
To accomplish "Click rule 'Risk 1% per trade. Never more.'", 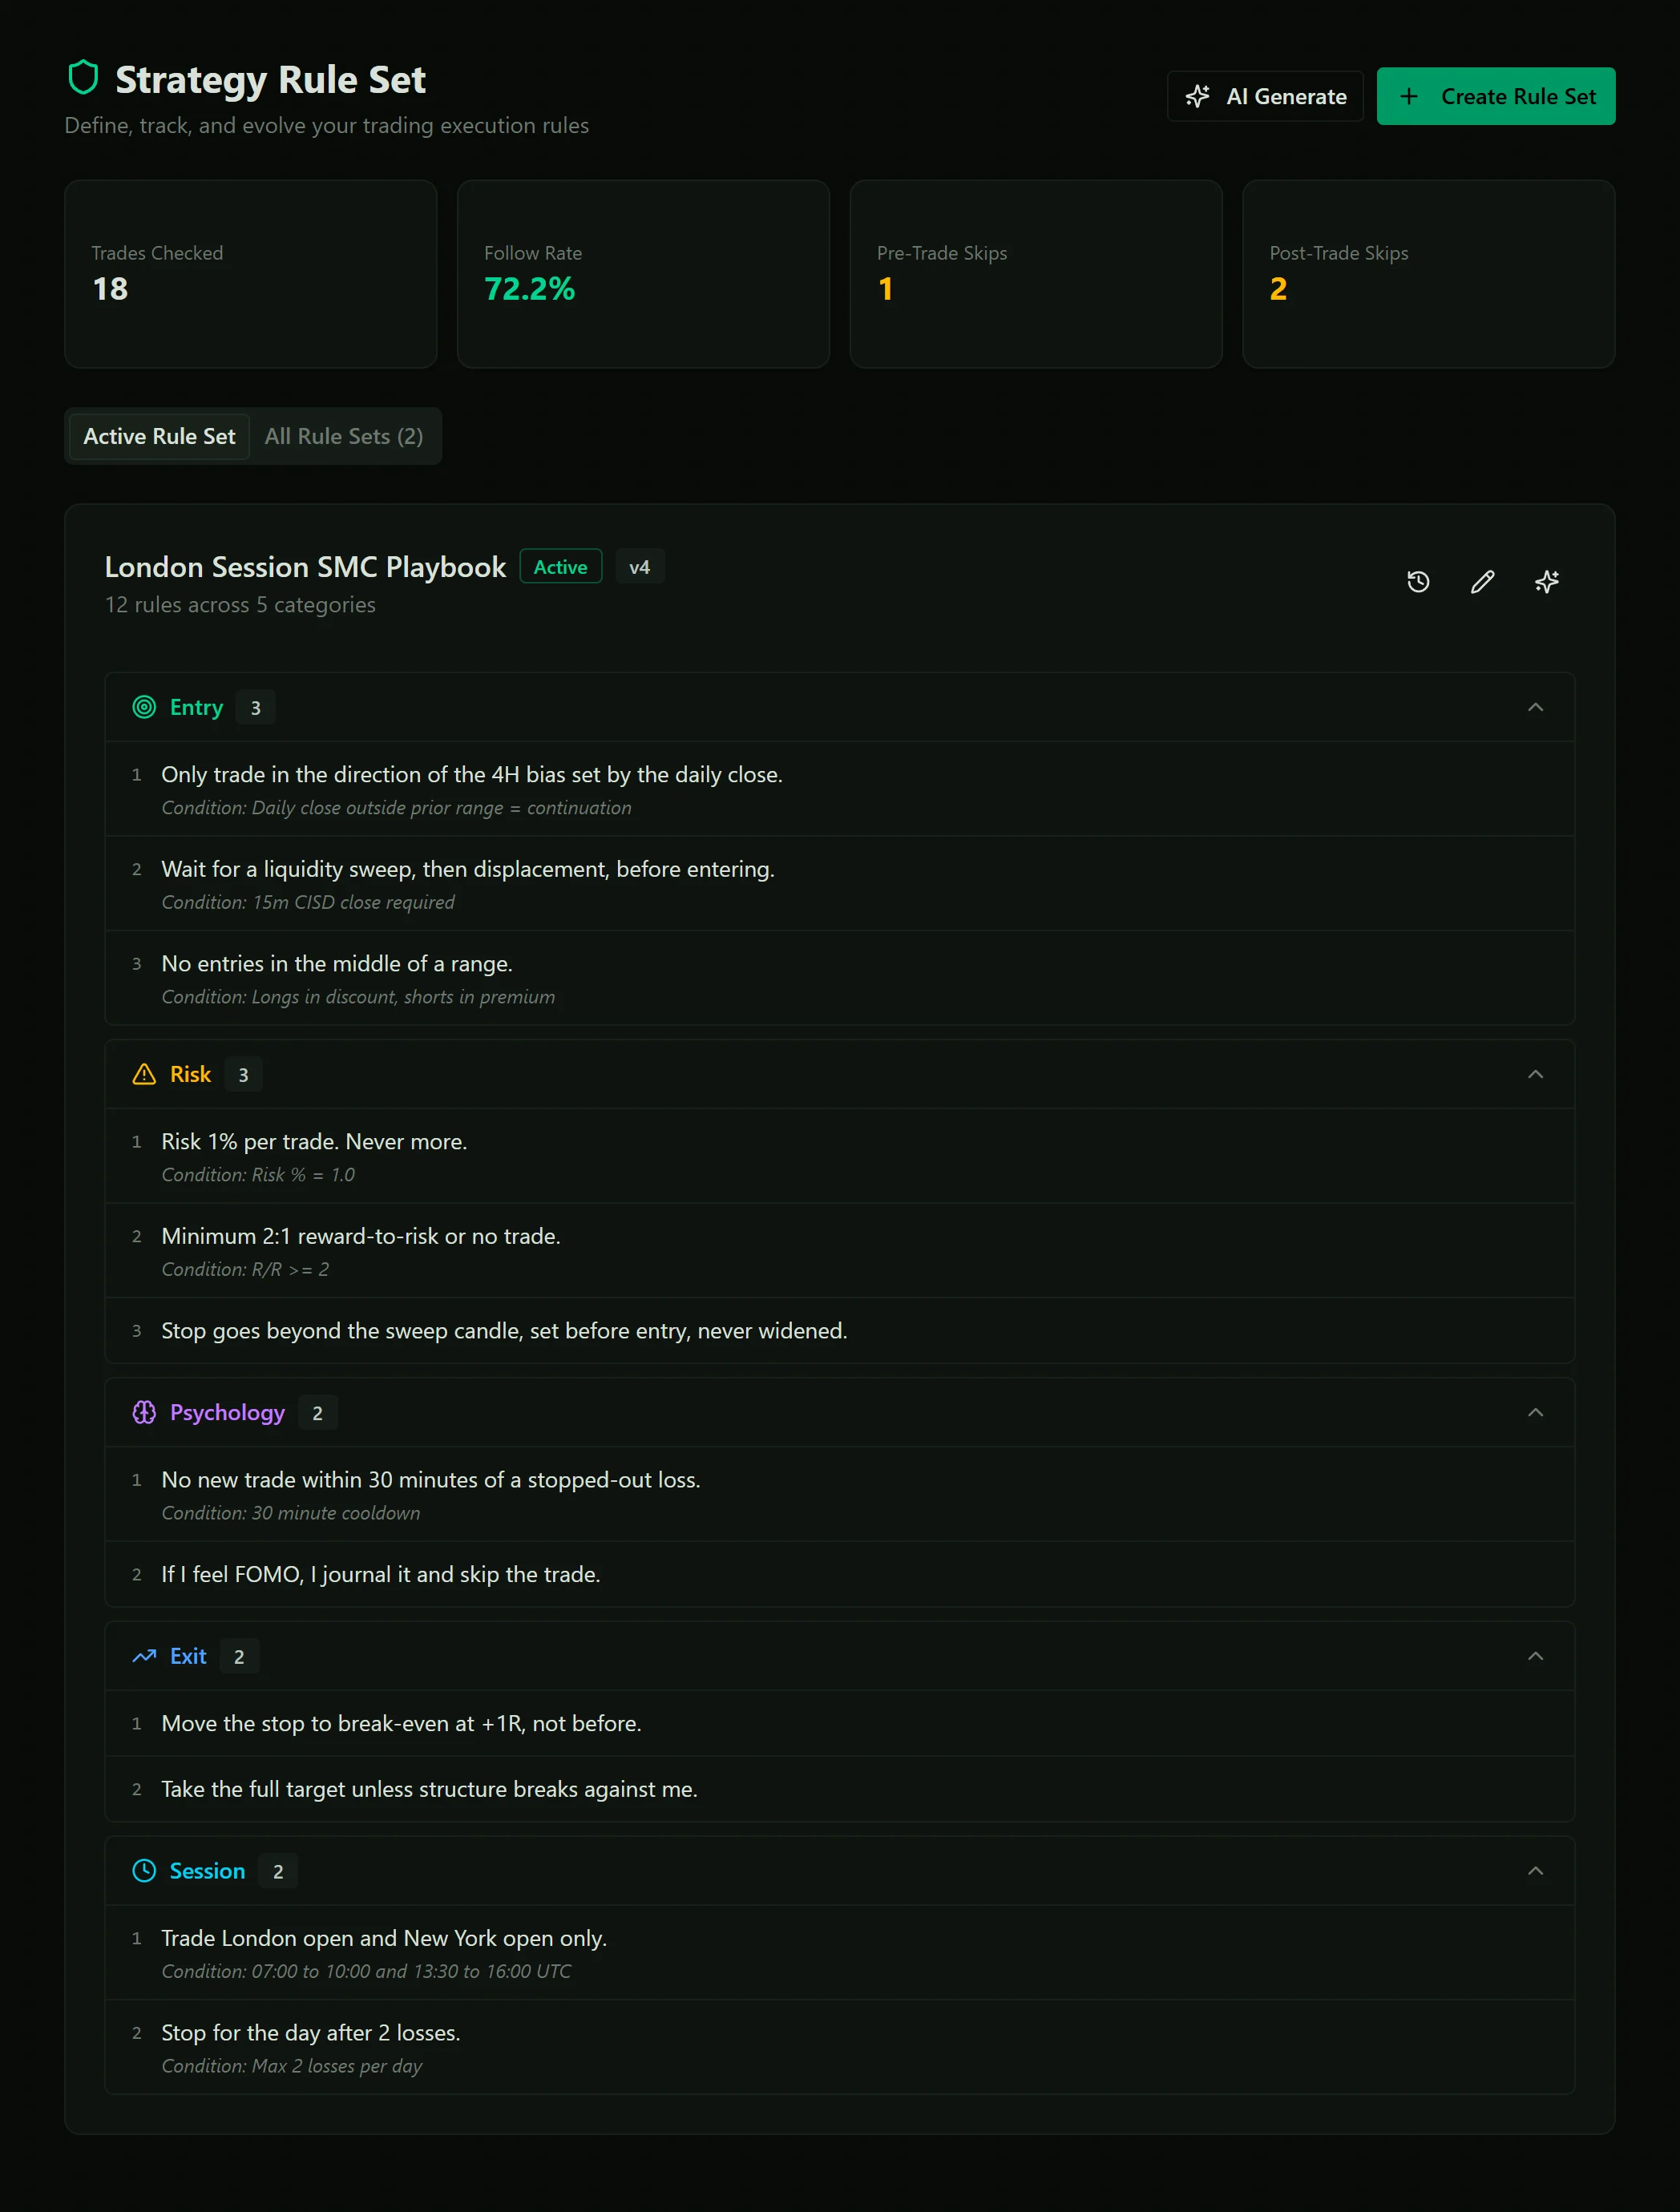I will click(x=840, y=1156).
